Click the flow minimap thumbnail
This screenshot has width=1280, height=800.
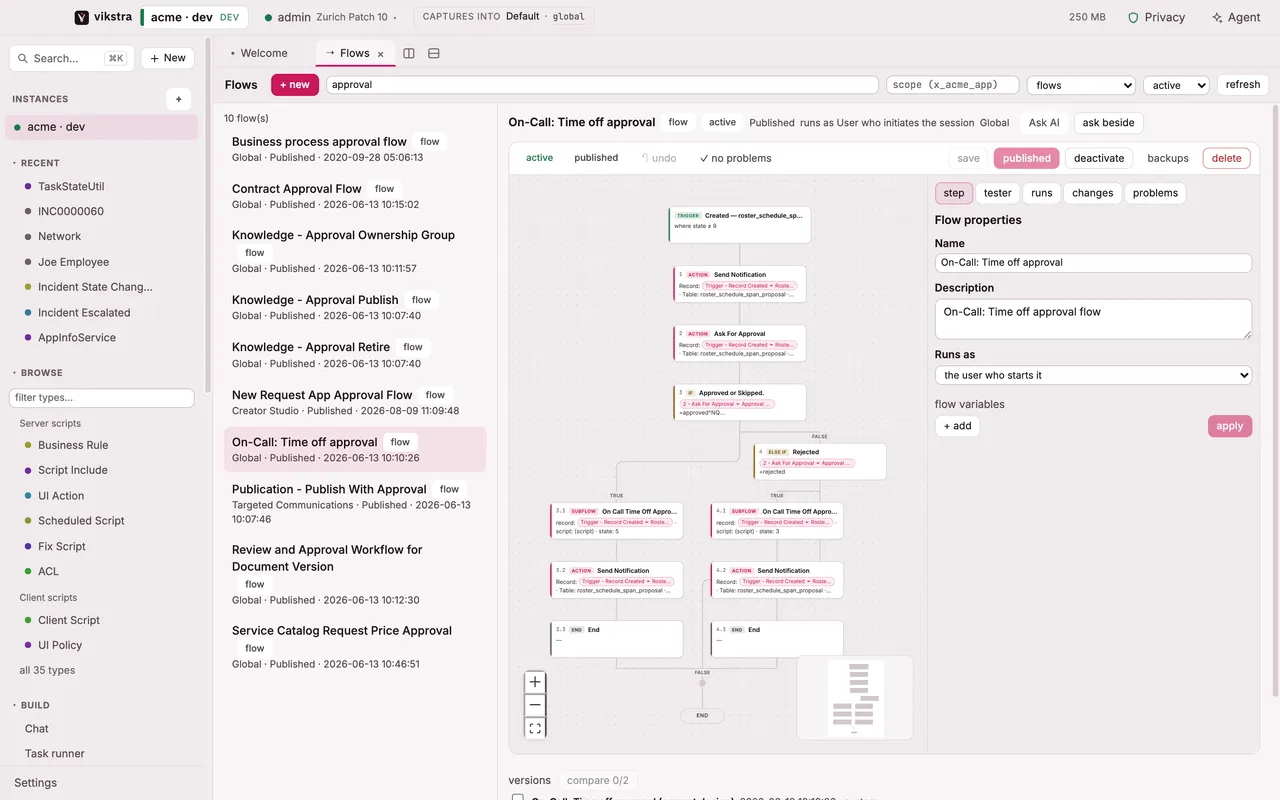[855, 698]
